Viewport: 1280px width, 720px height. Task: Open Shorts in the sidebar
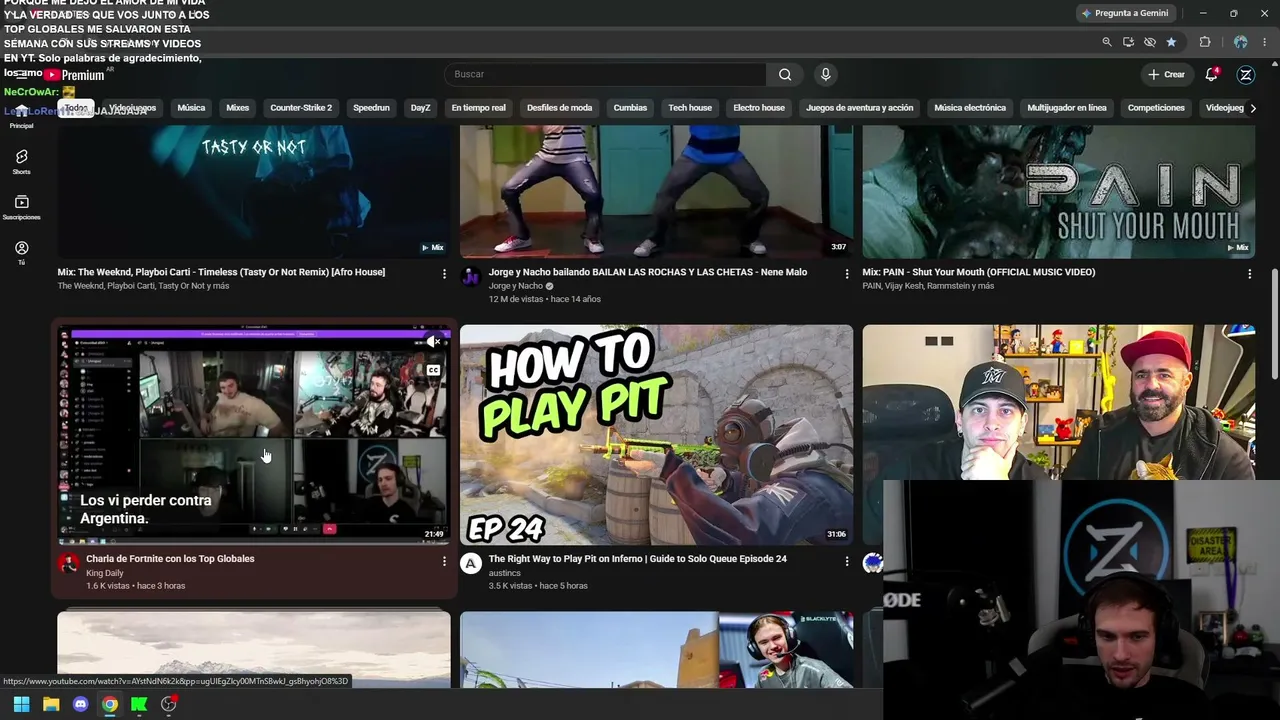tap(21, 161)
